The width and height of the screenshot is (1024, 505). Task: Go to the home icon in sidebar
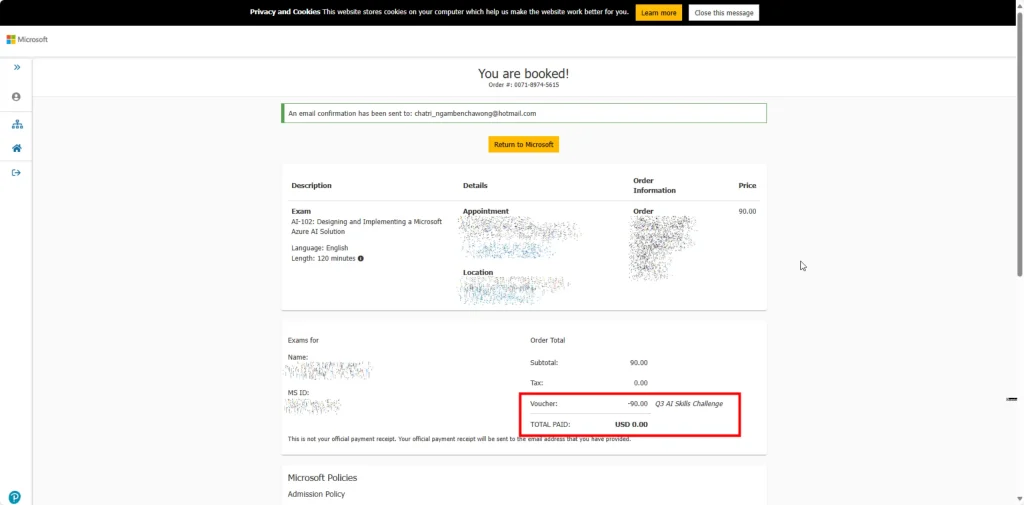click(17, 148)
